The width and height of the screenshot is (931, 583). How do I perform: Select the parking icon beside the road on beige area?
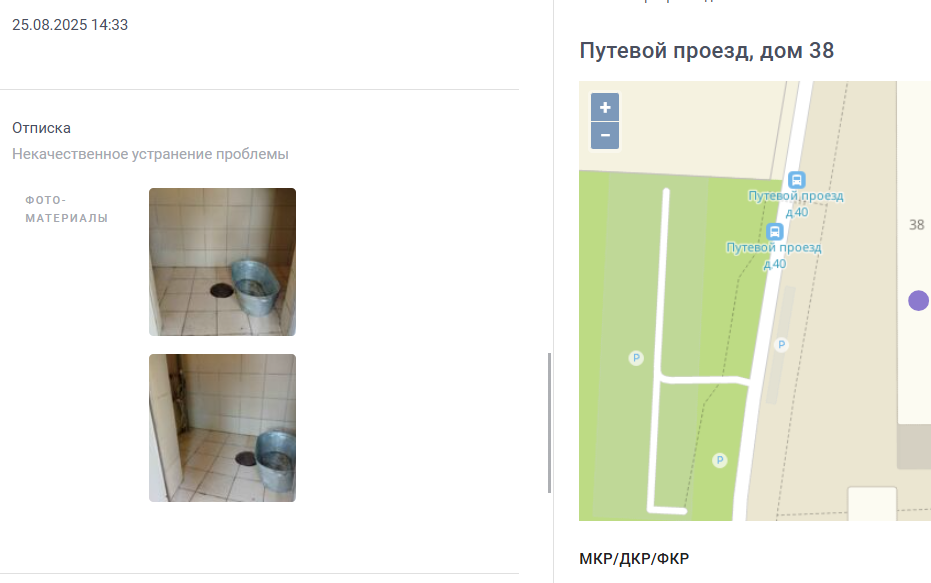coord(781,344)
